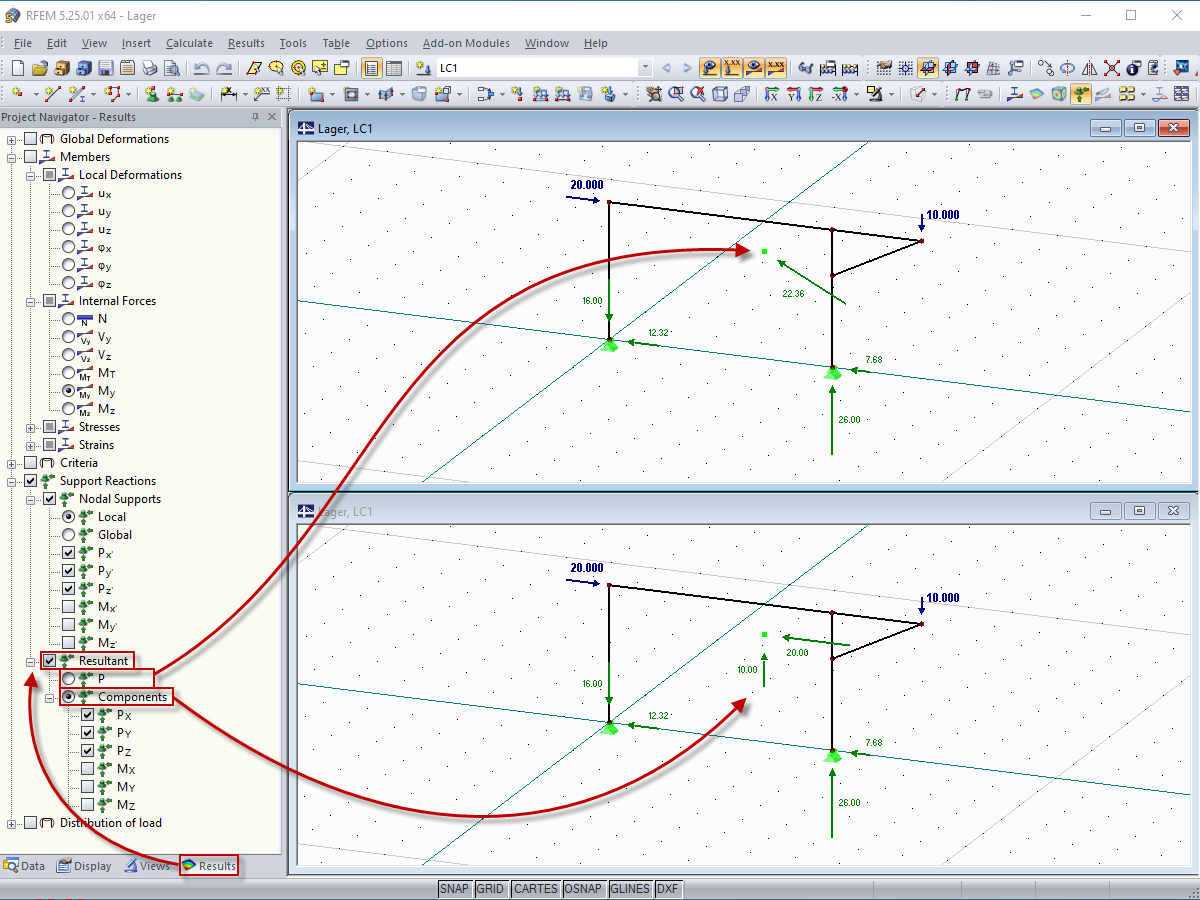
Task: Toggle SNAP in the status bar
Action: pyautogui.click(x=454, y=889)
